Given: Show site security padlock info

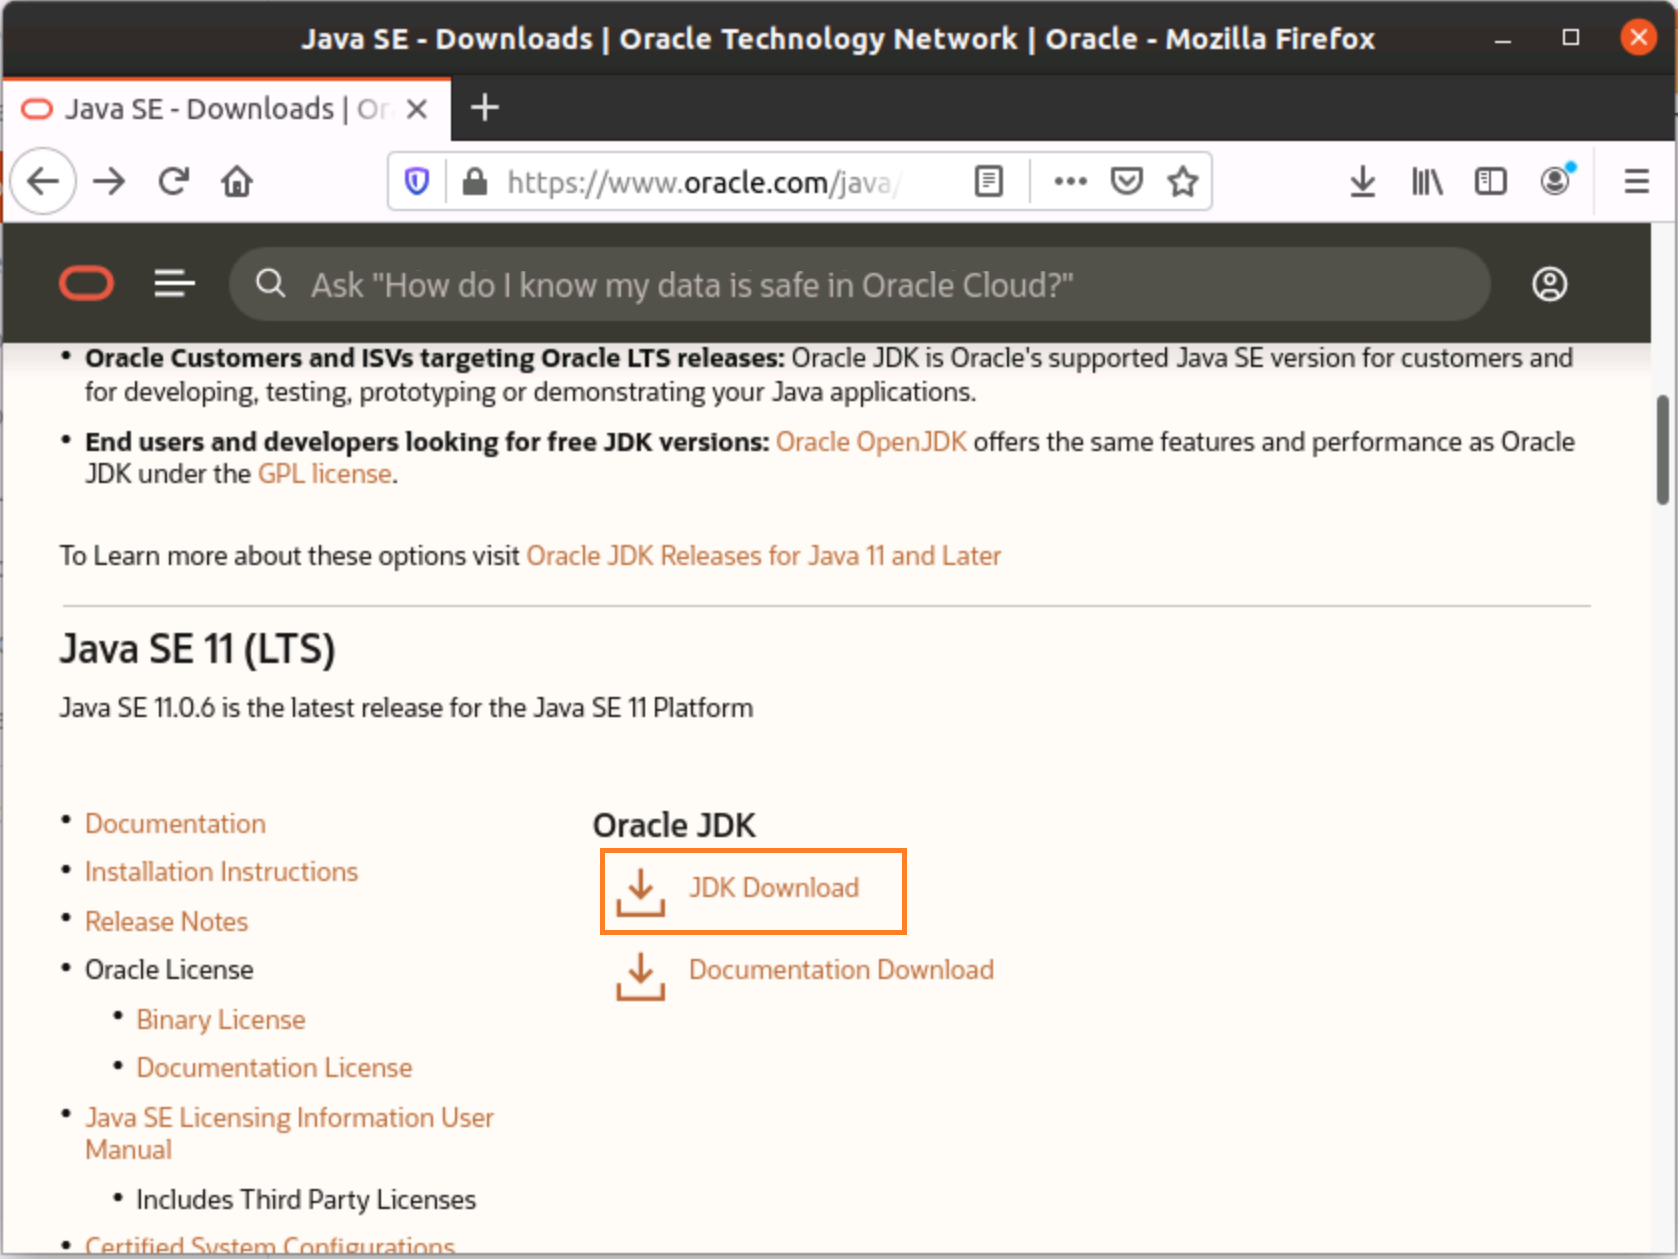Looking at the screenshot, I should point(475,181).
